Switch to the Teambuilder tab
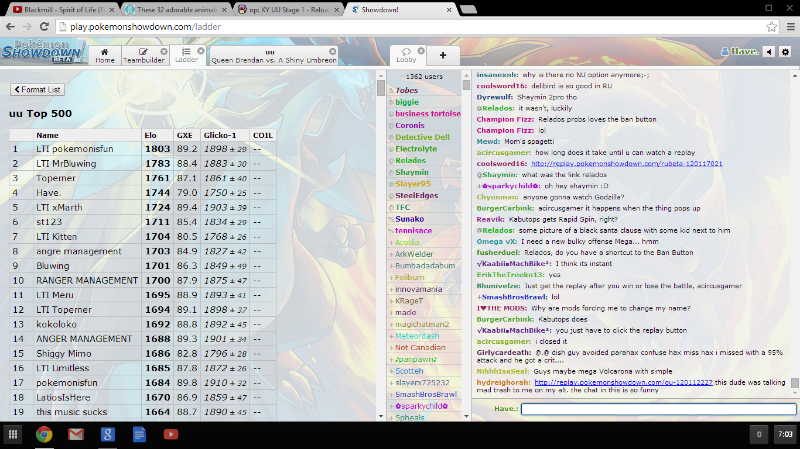This screenshot has width=800, height=449. 144,55
